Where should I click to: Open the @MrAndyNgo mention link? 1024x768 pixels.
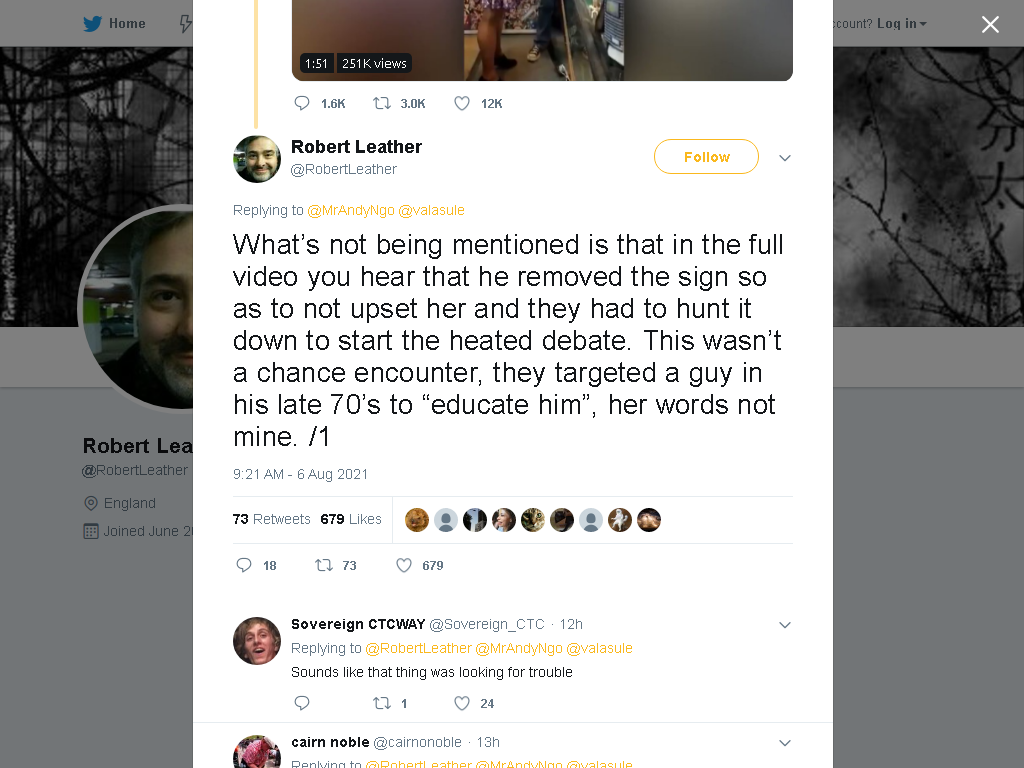351,210
